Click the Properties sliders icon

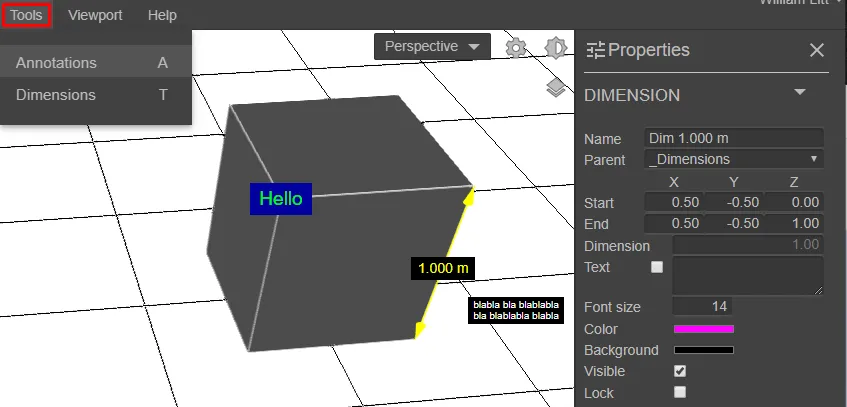click(595, 50)
